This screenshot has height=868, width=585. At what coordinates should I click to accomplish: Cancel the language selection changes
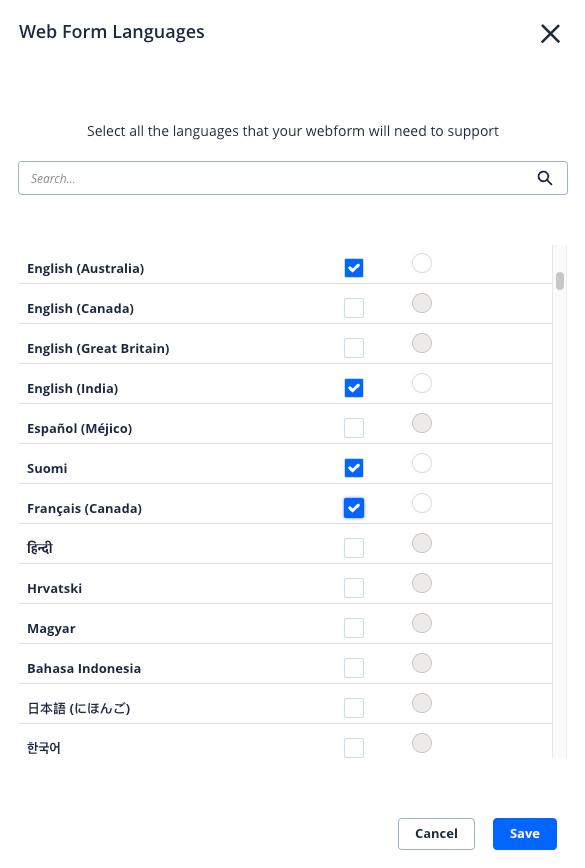click(x=436, y=833)
